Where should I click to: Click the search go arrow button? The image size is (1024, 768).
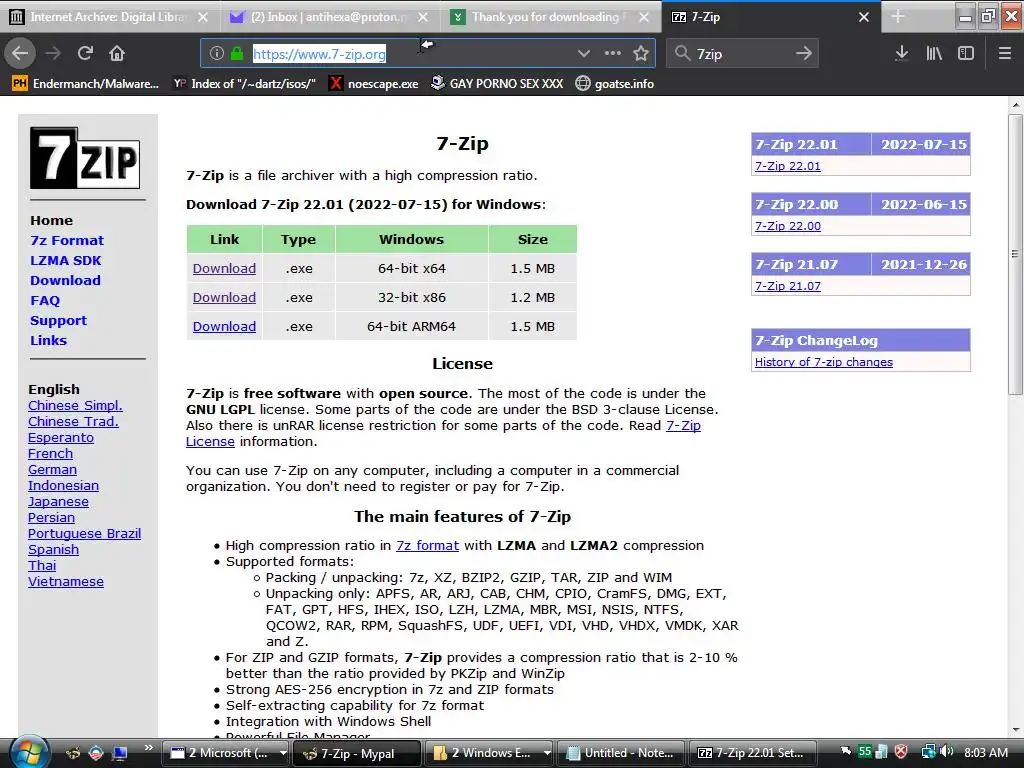pyautogui.click(x=804, y=54)
